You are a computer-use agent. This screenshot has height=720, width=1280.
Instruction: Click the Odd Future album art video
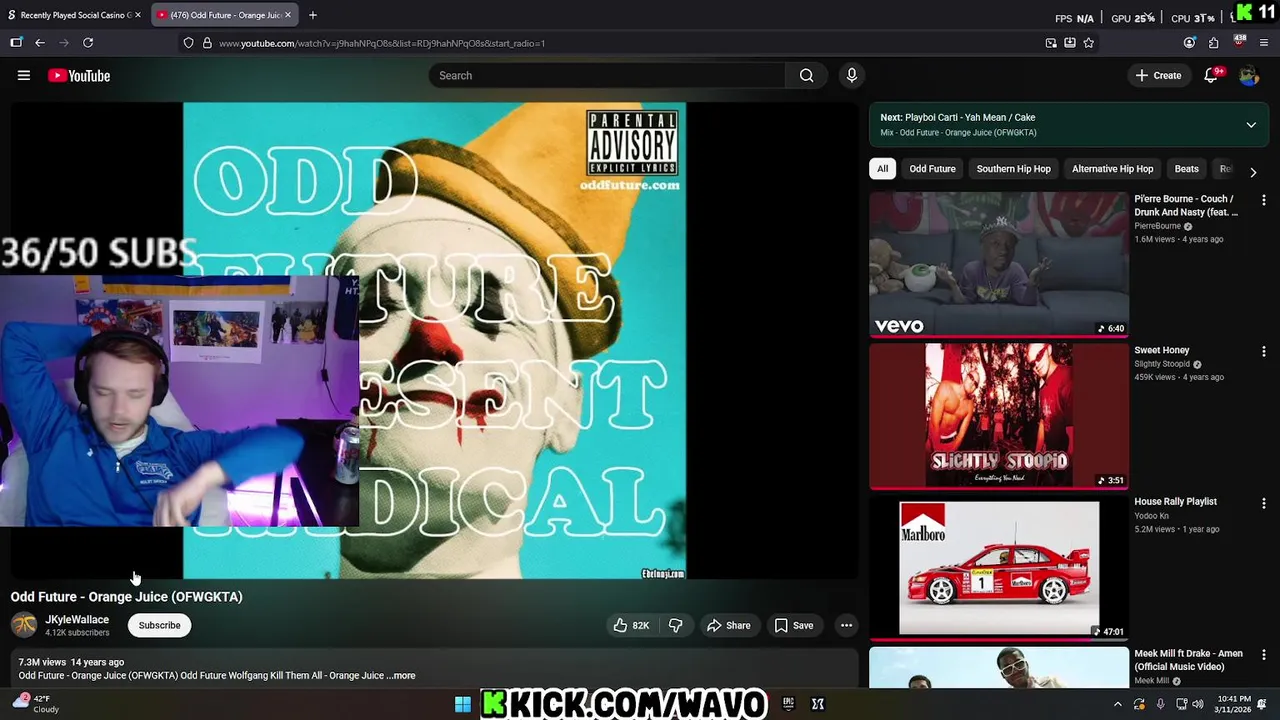pos(434,340)
